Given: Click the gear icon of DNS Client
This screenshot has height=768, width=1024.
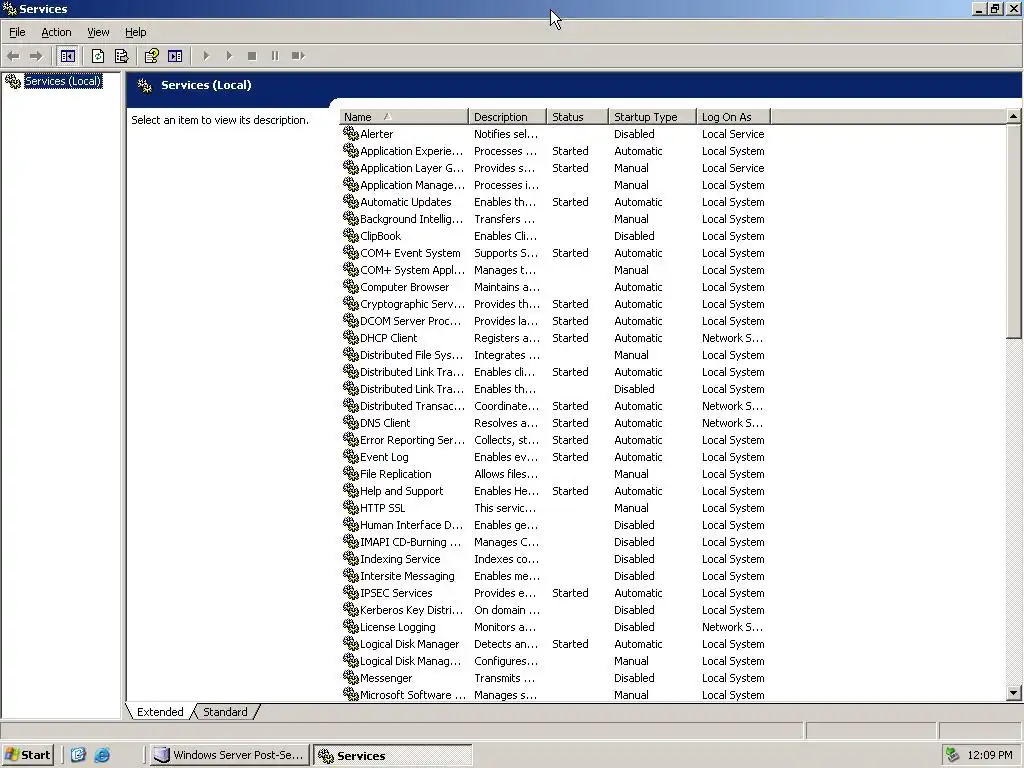Looking at the screenshot, I should point(351,422).
